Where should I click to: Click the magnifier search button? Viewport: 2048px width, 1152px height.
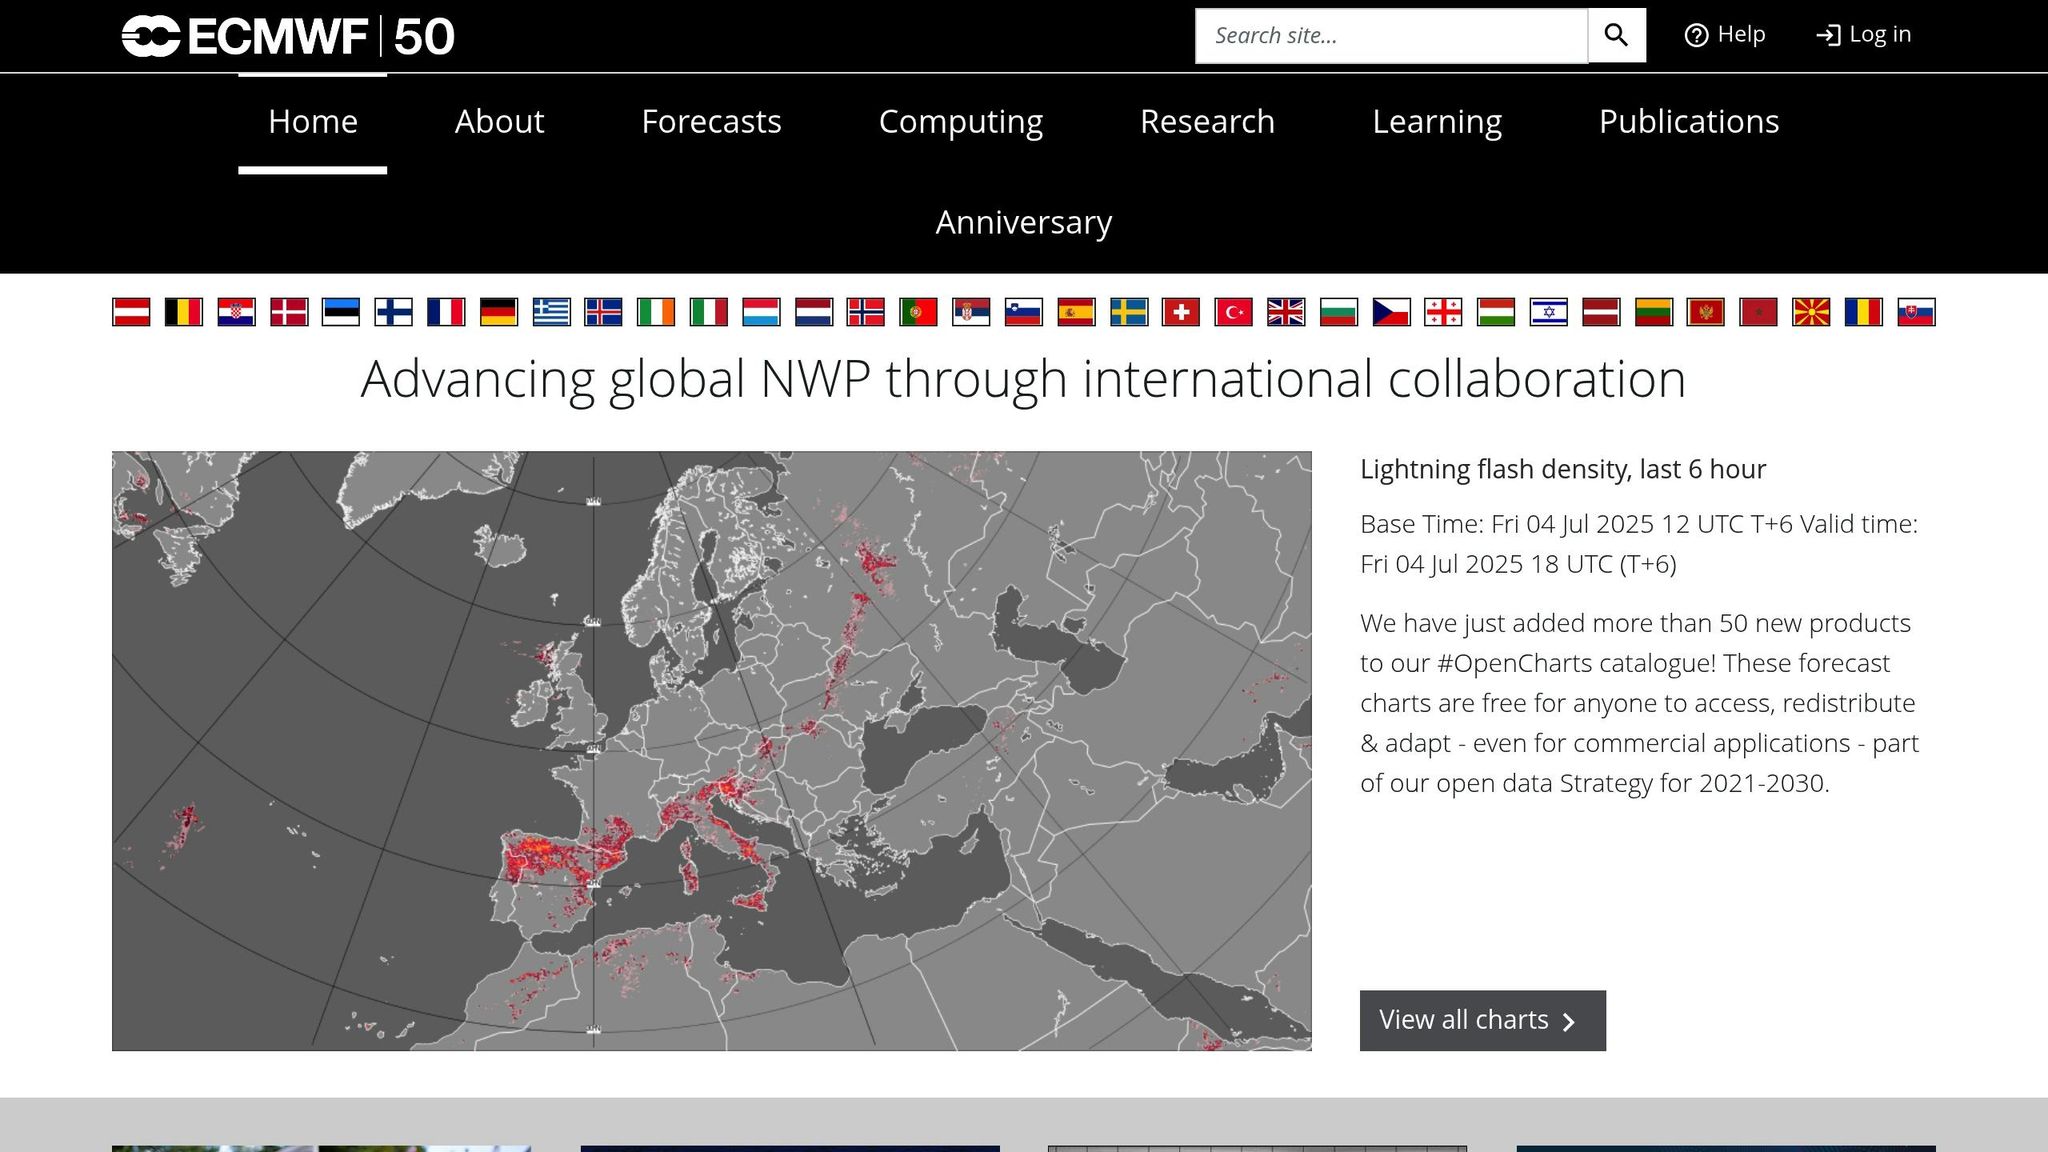tap(1616, 35)
